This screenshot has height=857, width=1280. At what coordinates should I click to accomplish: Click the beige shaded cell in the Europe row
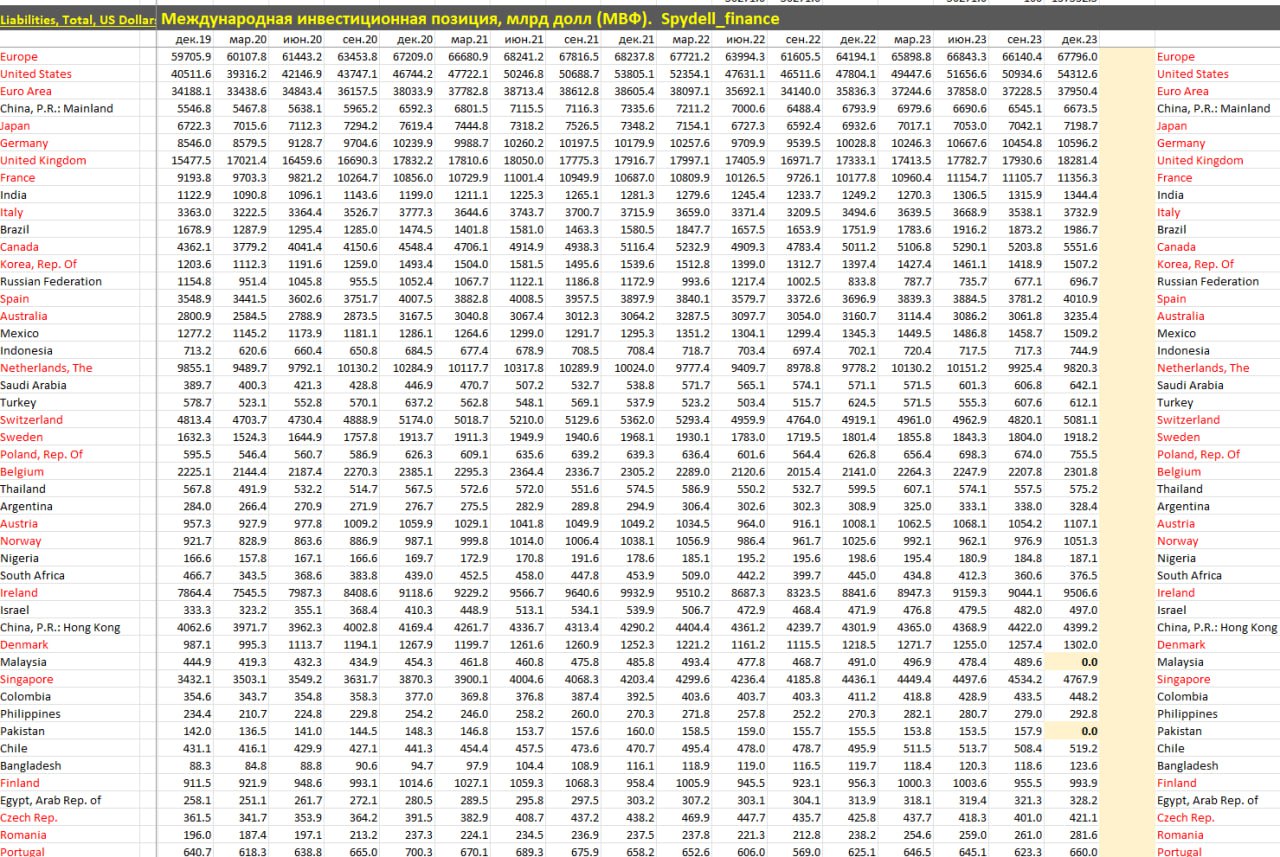[1125, 57]
